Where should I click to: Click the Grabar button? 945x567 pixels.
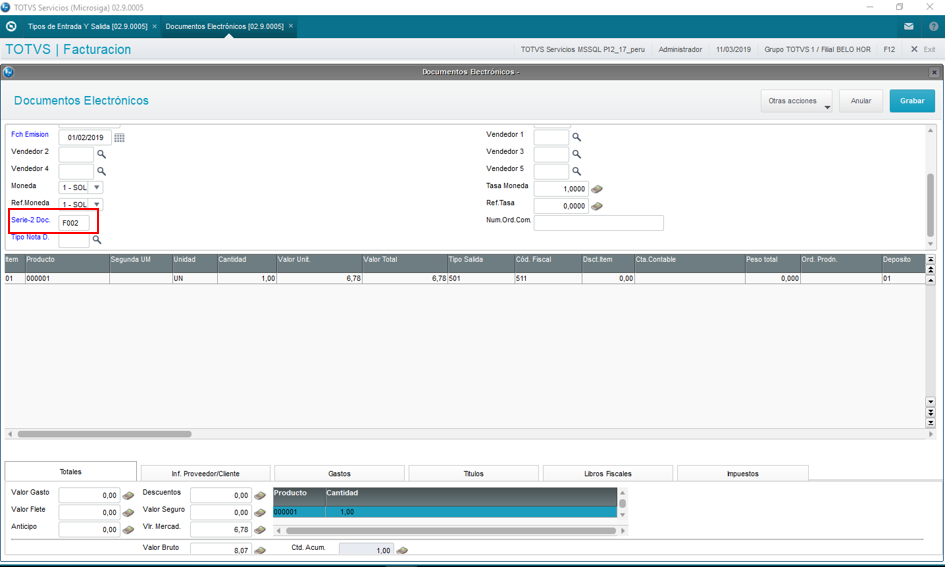point(912,101)
